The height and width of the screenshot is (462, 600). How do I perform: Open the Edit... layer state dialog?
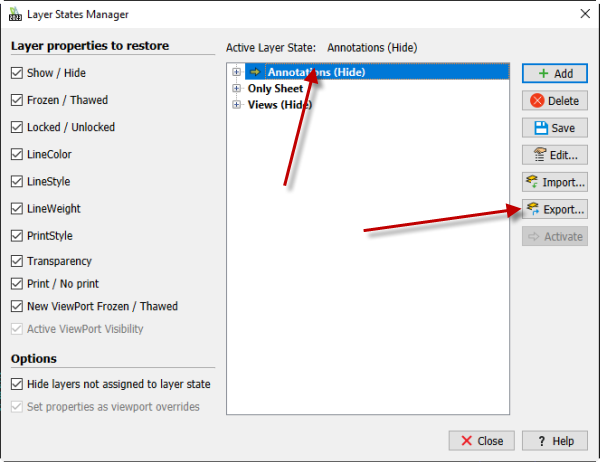click(555, 155)
